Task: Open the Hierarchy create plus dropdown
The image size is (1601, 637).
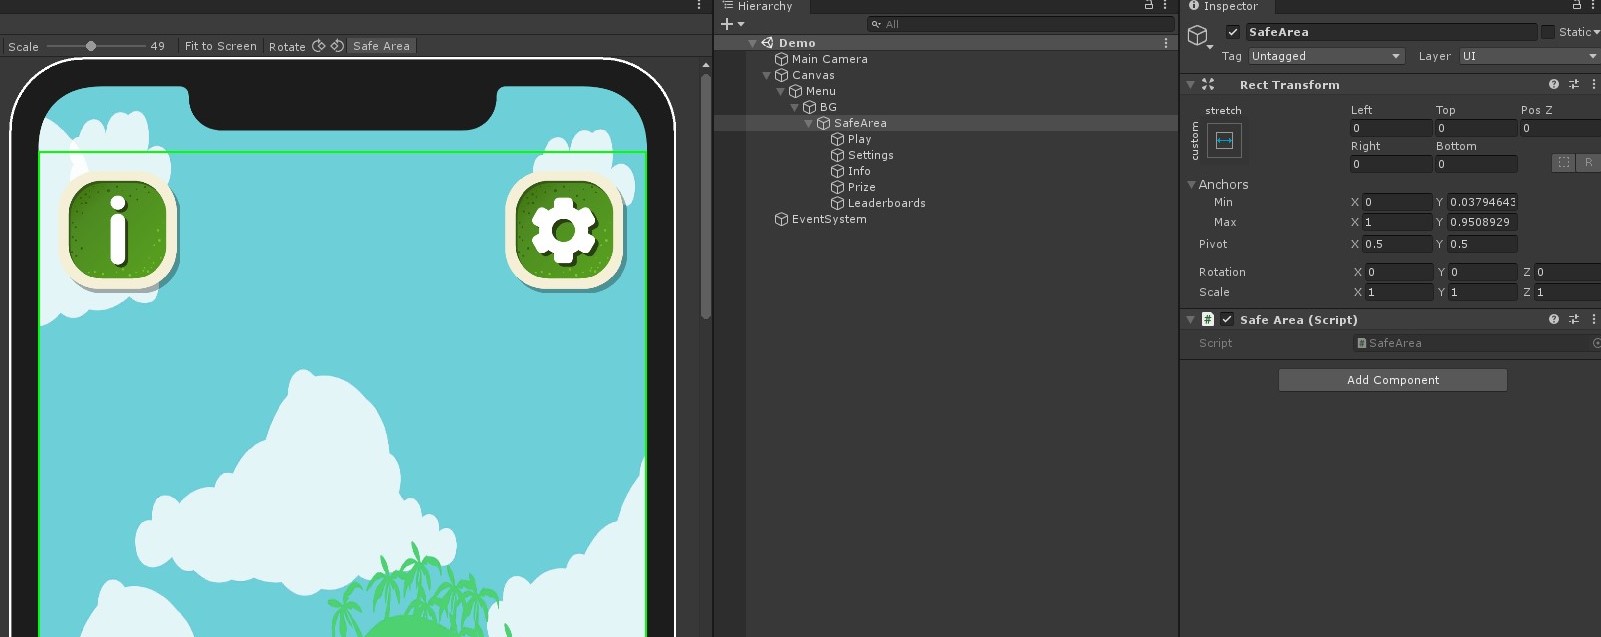Action: point(733,24)
